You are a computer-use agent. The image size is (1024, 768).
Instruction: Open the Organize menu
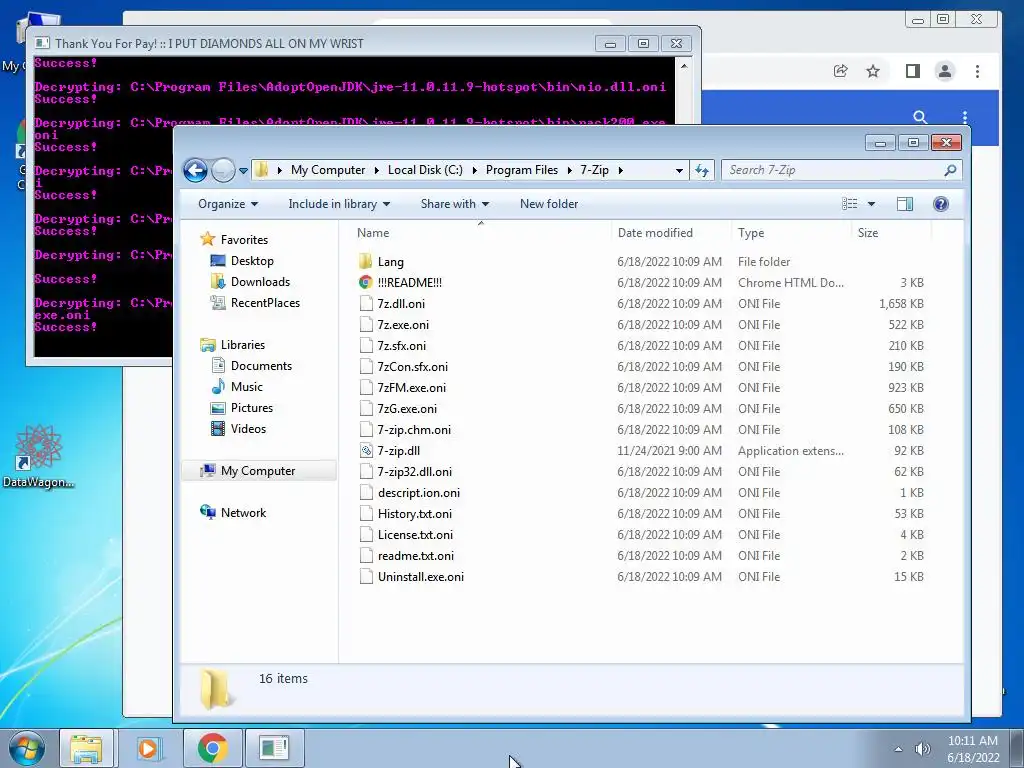228,204
